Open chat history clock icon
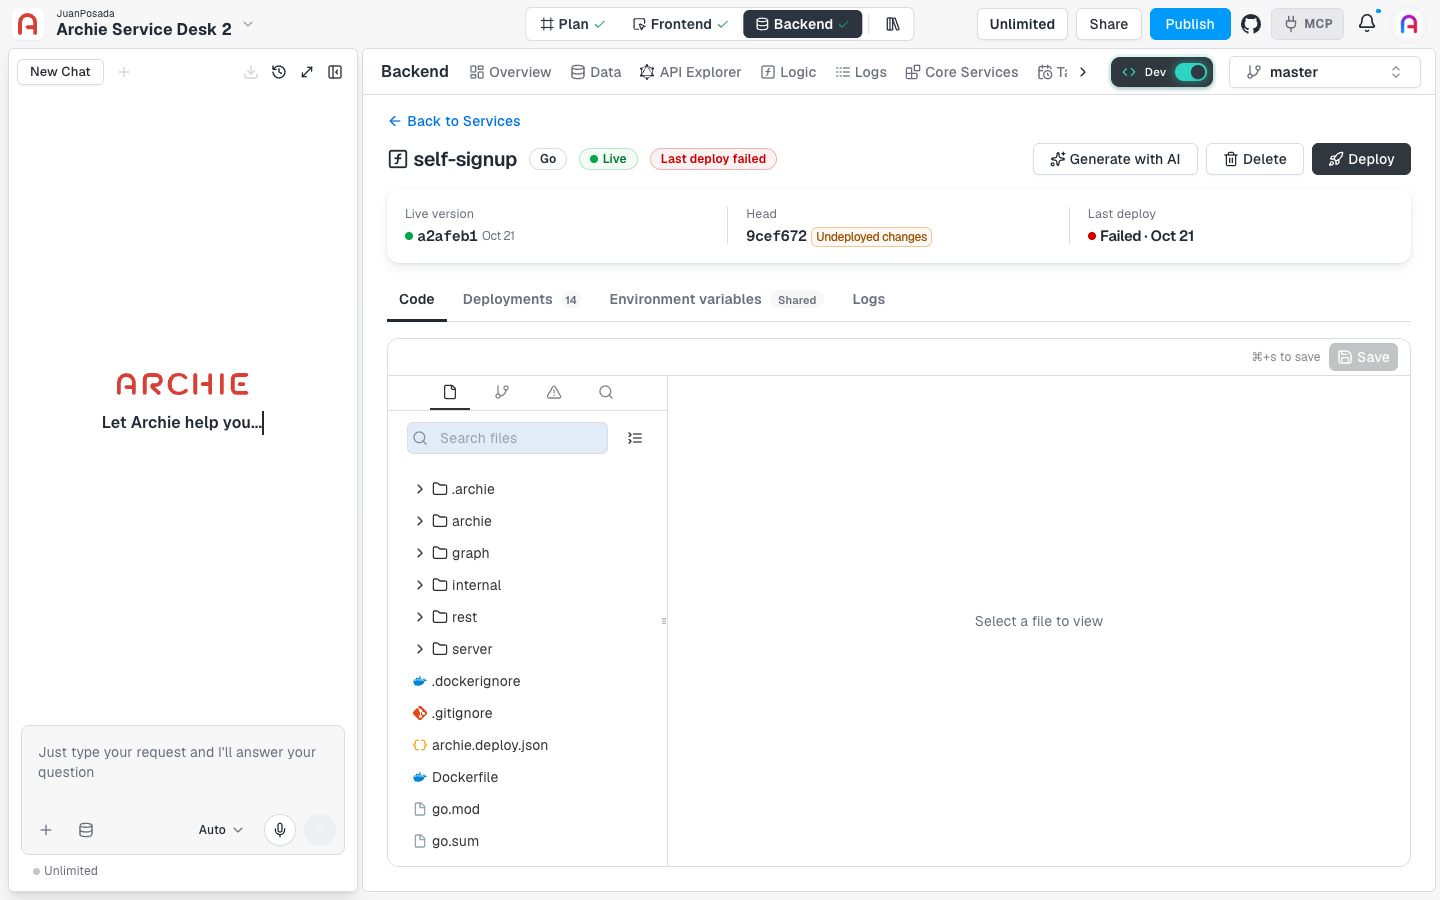This screenshot has width=1440, height=900. (279, 72)
